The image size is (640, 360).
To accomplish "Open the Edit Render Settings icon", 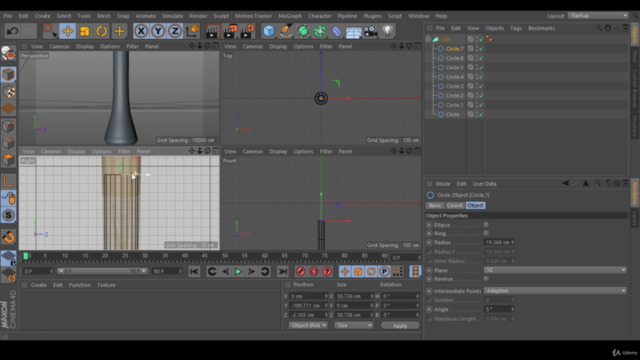I will 248,31.
